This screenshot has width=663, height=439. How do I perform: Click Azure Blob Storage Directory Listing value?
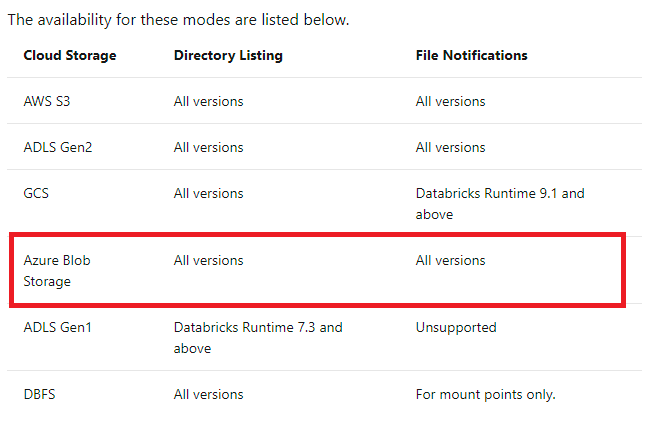[208, 260]
